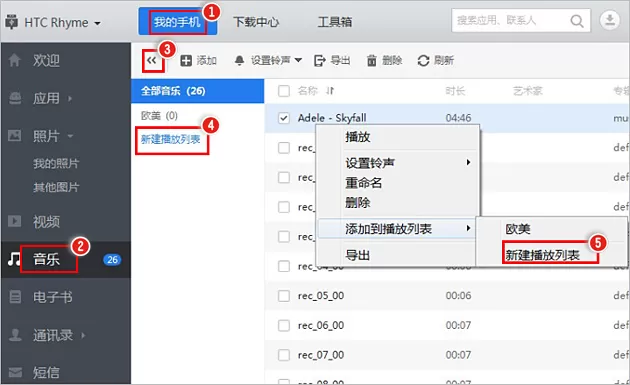Check the checkbox for rec_05_00
The height and width of the screenshot is (385, 630).
(284, 296)
